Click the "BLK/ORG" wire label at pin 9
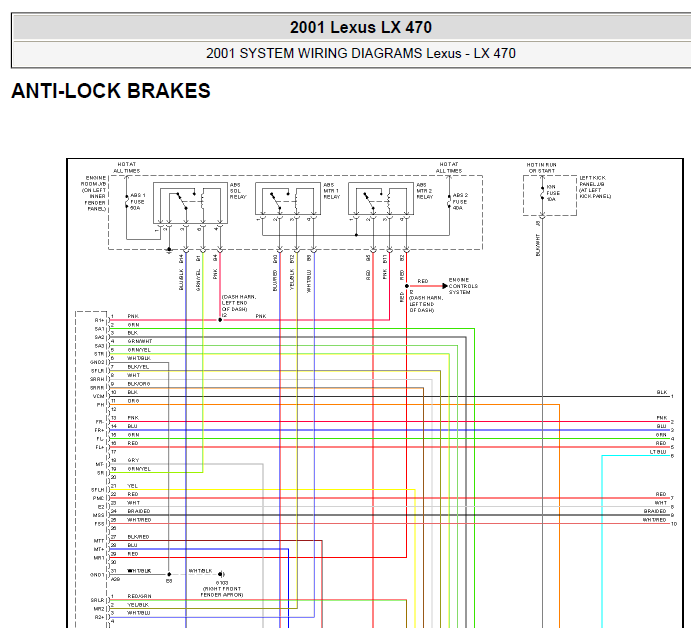Image resolution: width=691 pixels, height=628 pixels. coord(139,384)
